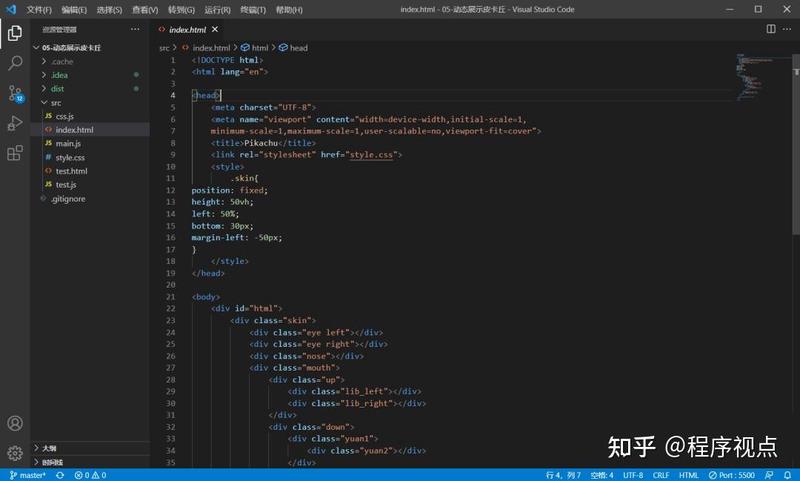Open notifications bell in status bar

pyautogui.click(x=787, y=475)
